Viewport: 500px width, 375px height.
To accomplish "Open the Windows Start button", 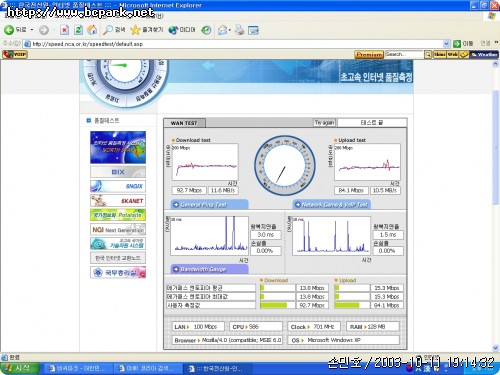I will pos(20,368).
